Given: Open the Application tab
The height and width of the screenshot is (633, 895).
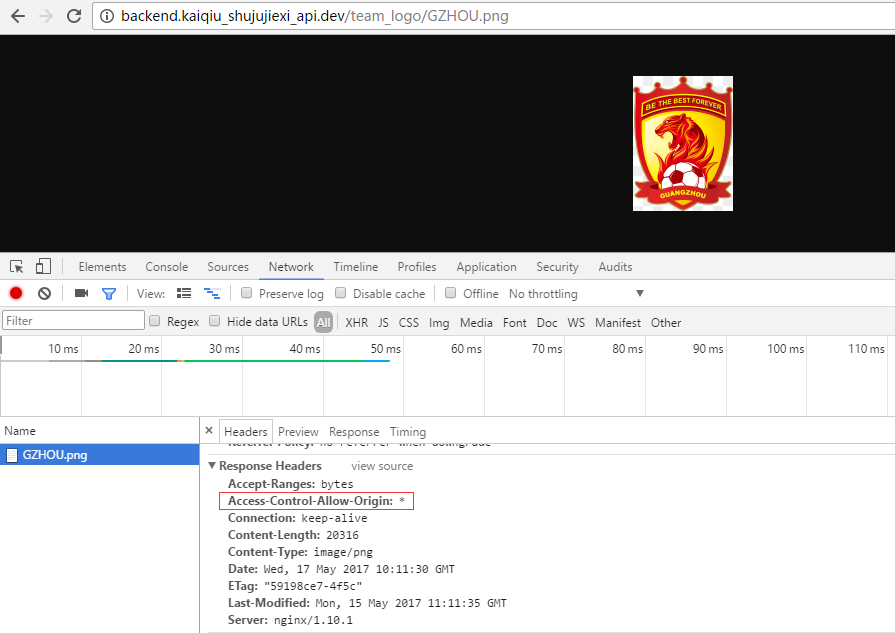Looking at the screenshot, I should [486, 267].
